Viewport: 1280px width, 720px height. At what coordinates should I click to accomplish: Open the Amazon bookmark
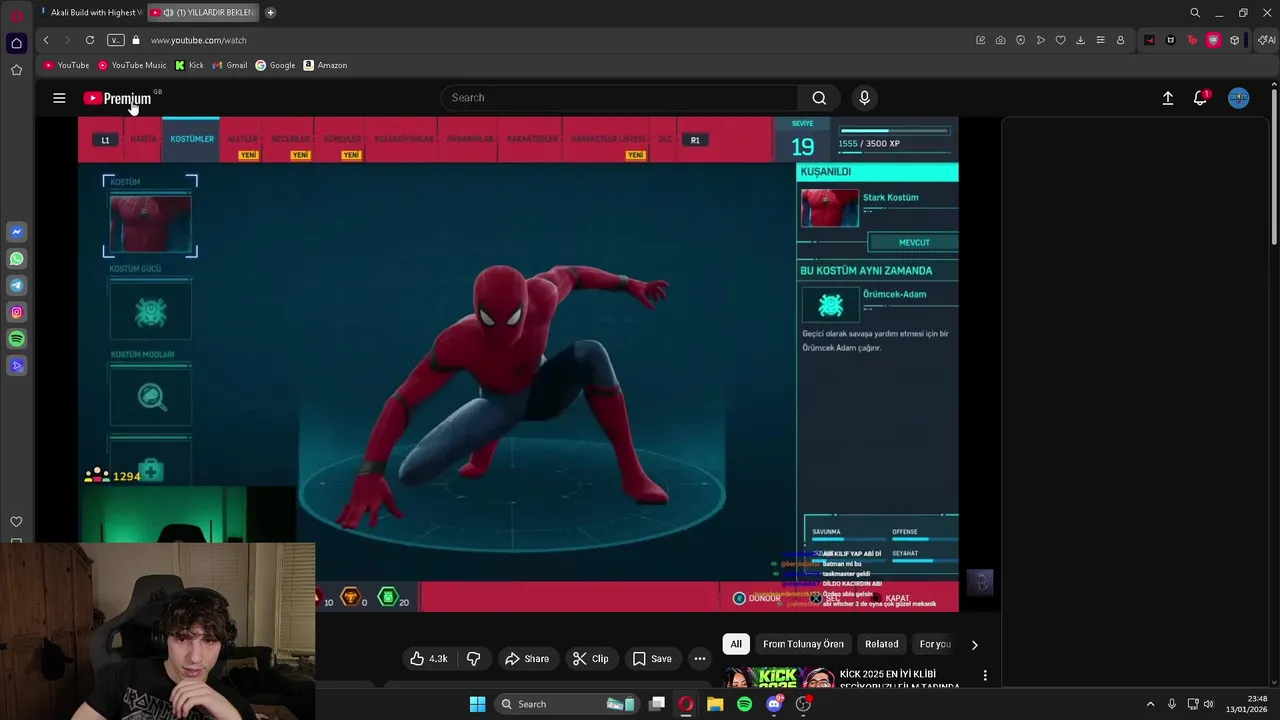point(325,65)
